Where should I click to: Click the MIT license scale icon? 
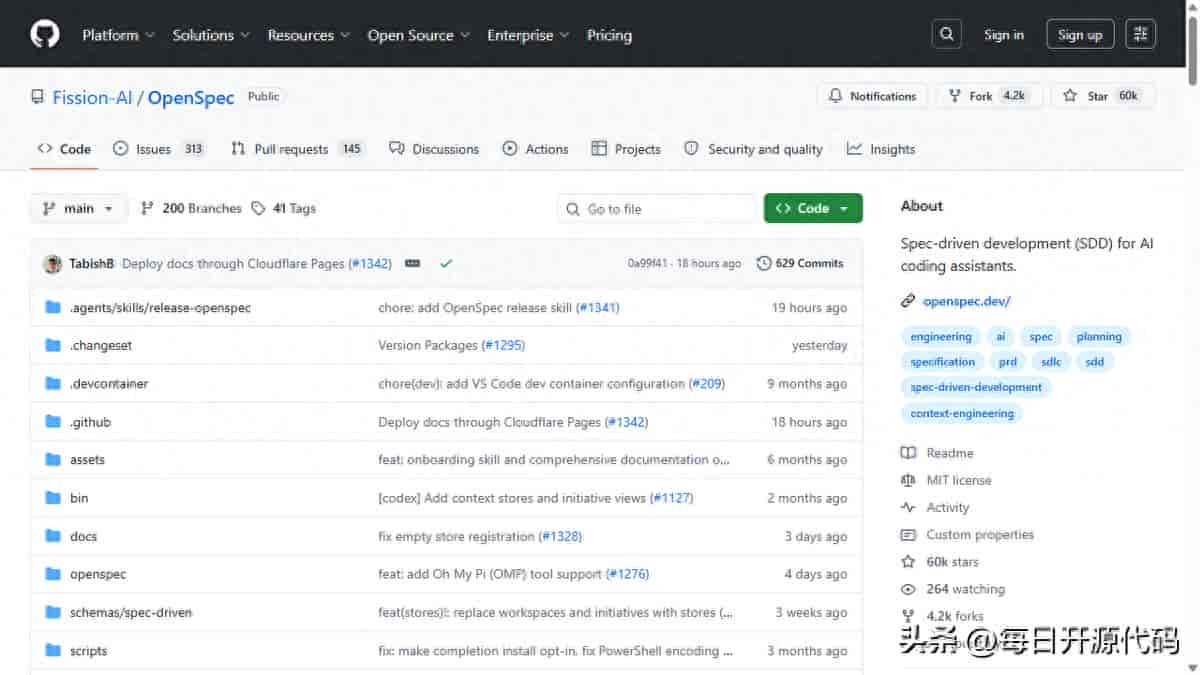coord(908,480)
